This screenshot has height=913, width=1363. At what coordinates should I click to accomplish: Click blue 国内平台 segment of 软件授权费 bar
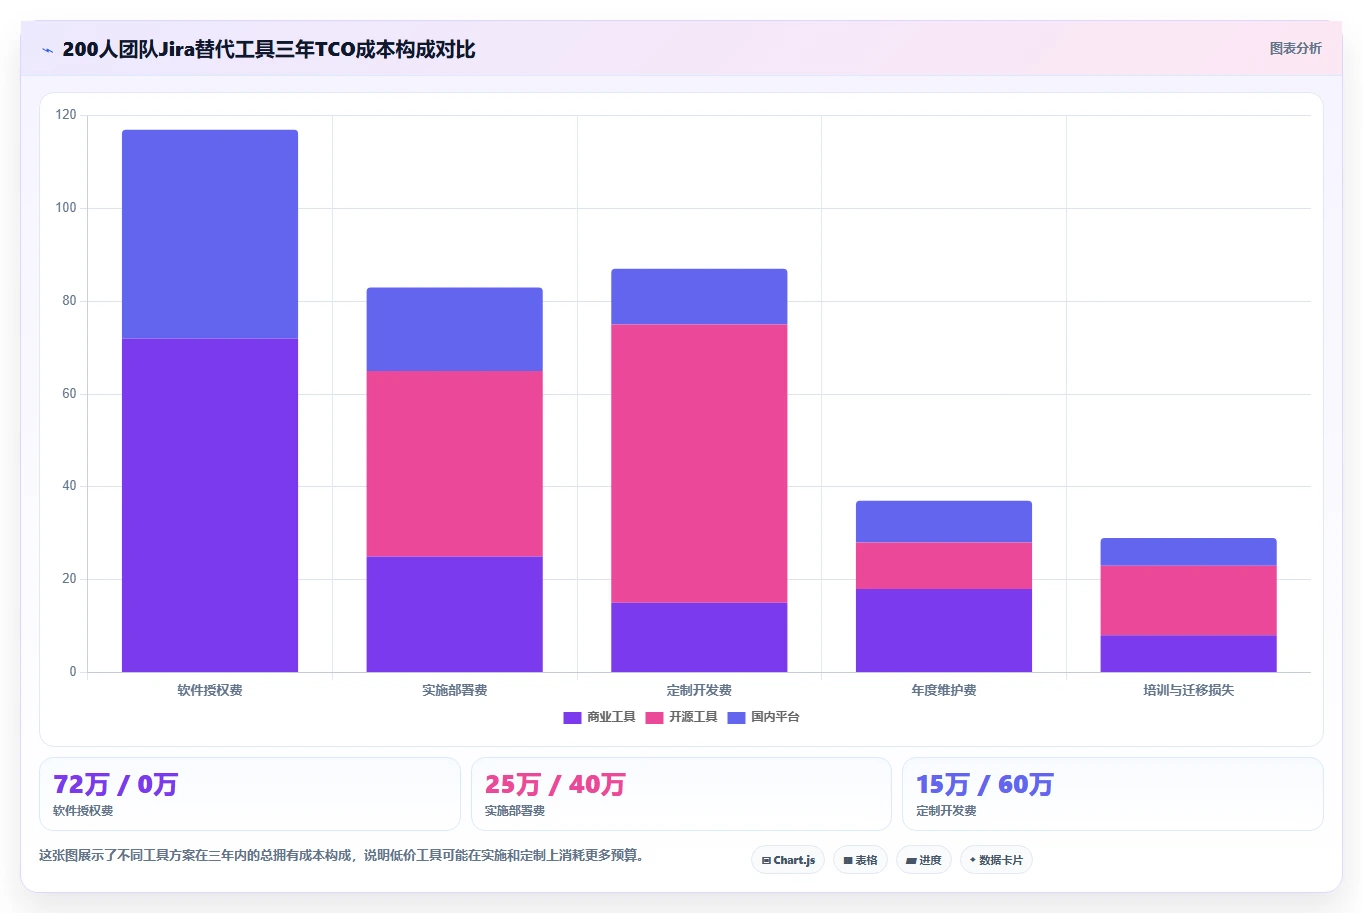pos(210,234)
